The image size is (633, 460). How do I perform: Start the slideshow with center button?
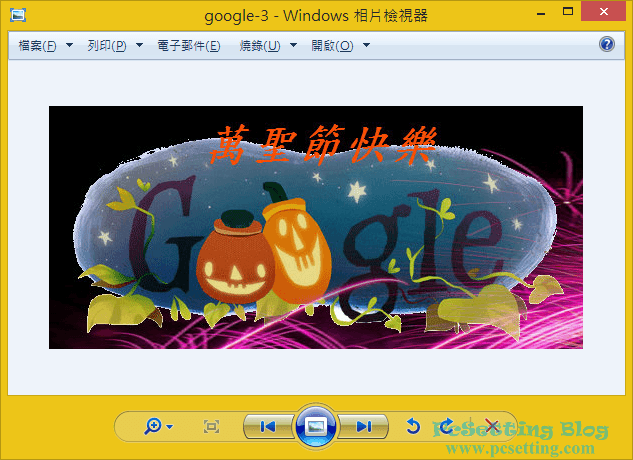(x=315, y=427)
